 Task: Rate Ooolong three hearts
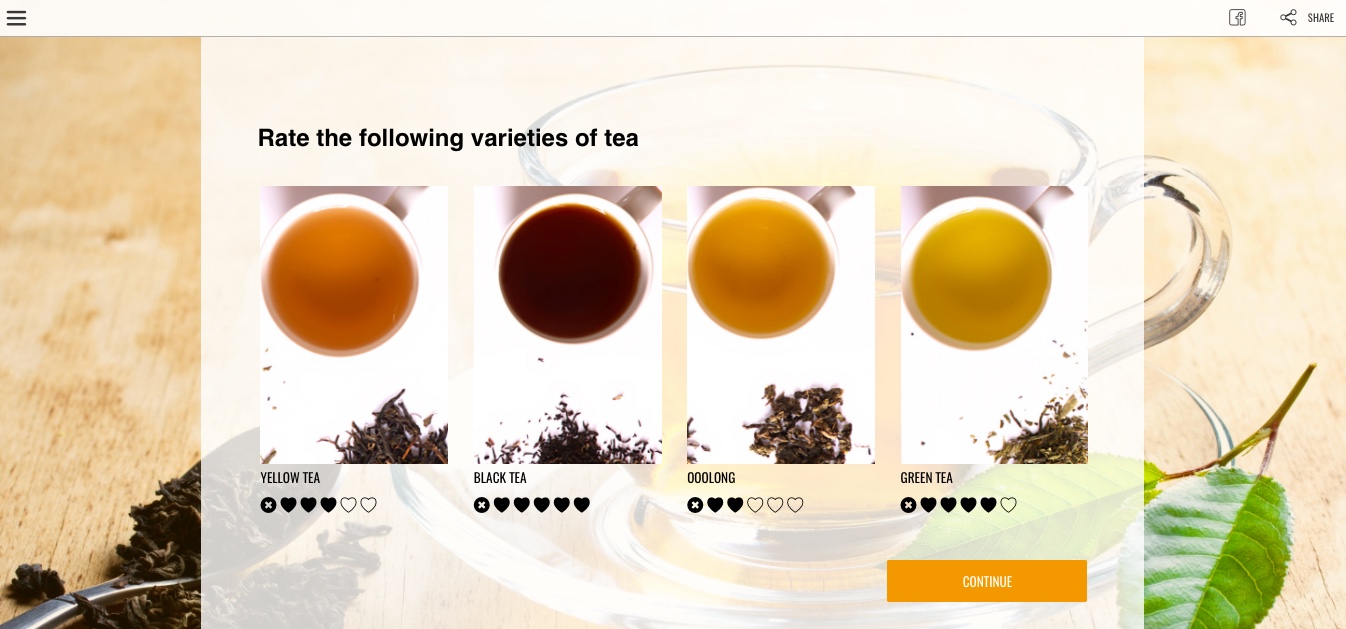(x=755, y=505)
